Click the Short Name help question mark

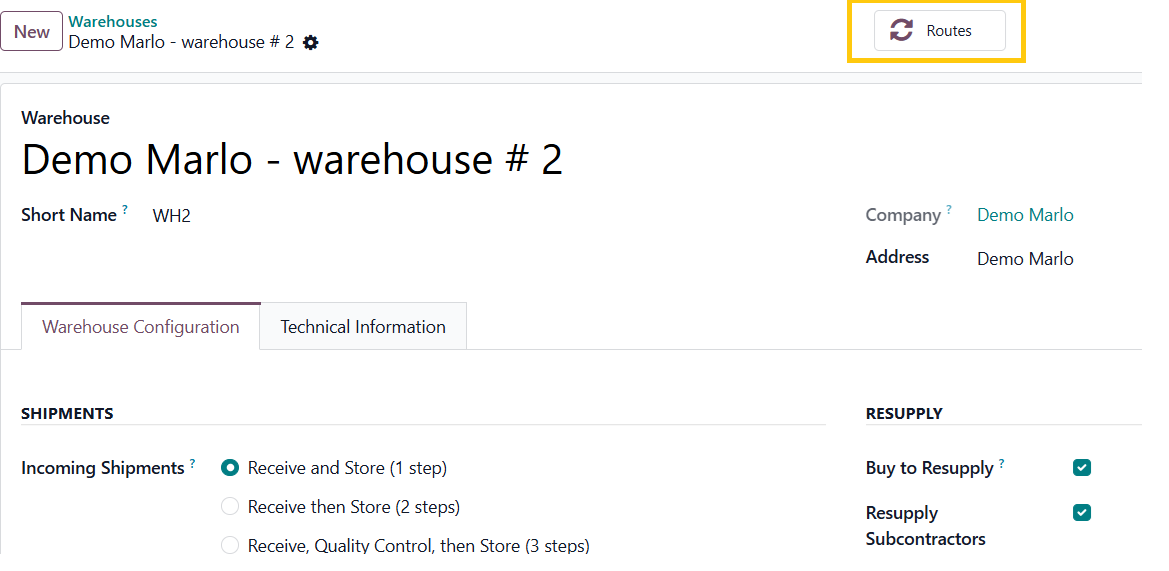click(x=125, y=210)
